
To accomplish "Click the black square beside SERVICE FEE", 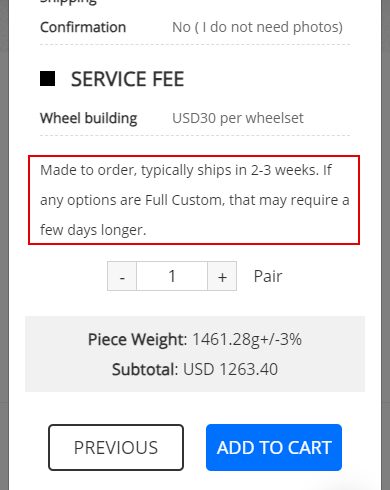I will click(47, 79).
